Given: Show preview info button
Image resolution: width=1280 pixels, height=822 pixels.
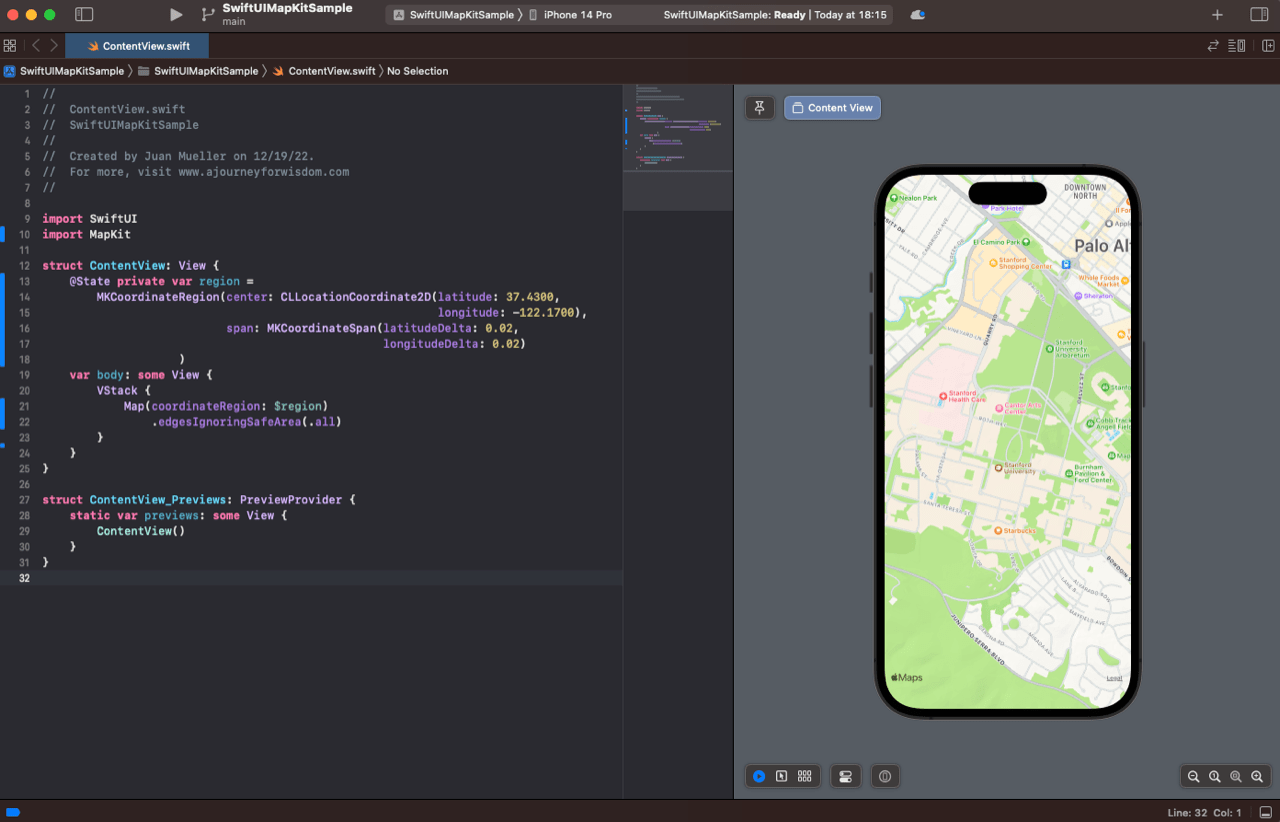Looking at the screenshot, I should pyautogui.click(x=885, y=776).
